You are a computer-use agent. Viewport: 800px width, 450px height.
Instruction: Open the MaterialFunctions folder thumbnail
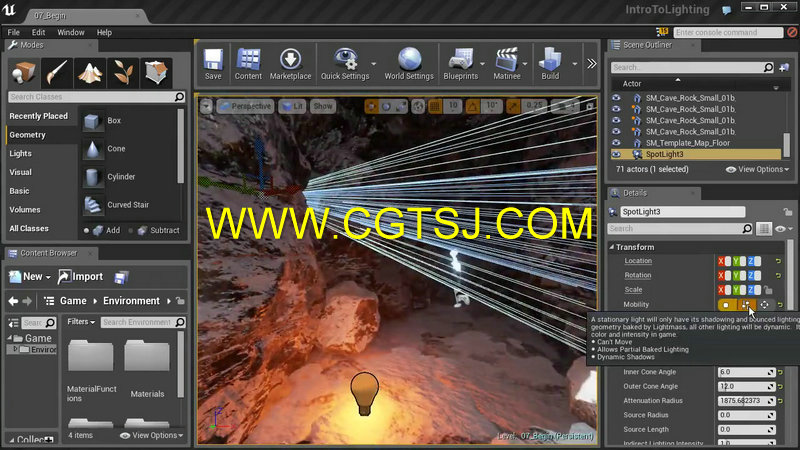click(x=91, y=356)
